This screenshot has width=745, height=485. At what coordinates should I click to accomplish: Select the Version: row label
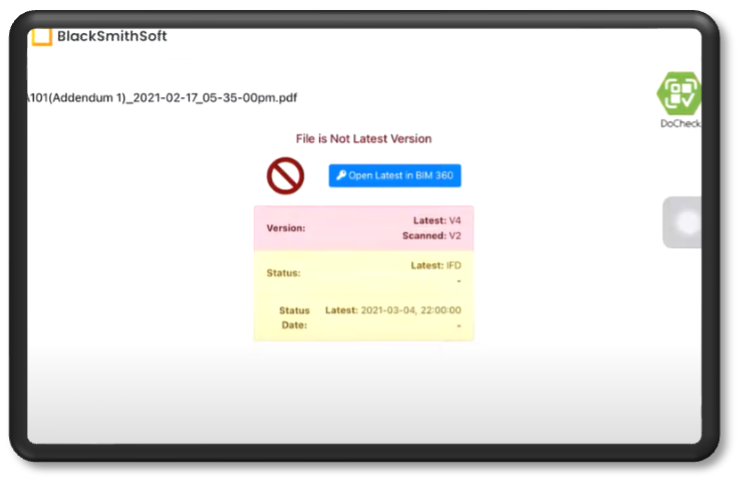[x=286, y=228]
